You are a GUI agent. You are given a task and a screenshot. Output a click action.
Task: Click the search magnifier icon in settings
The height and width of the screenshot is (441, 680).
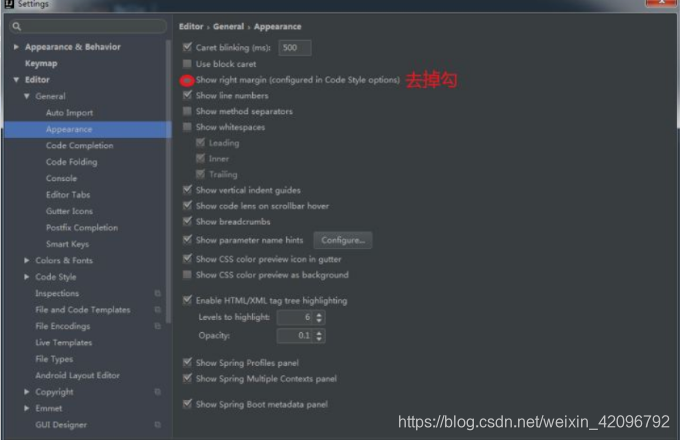[x=16, y=26]
